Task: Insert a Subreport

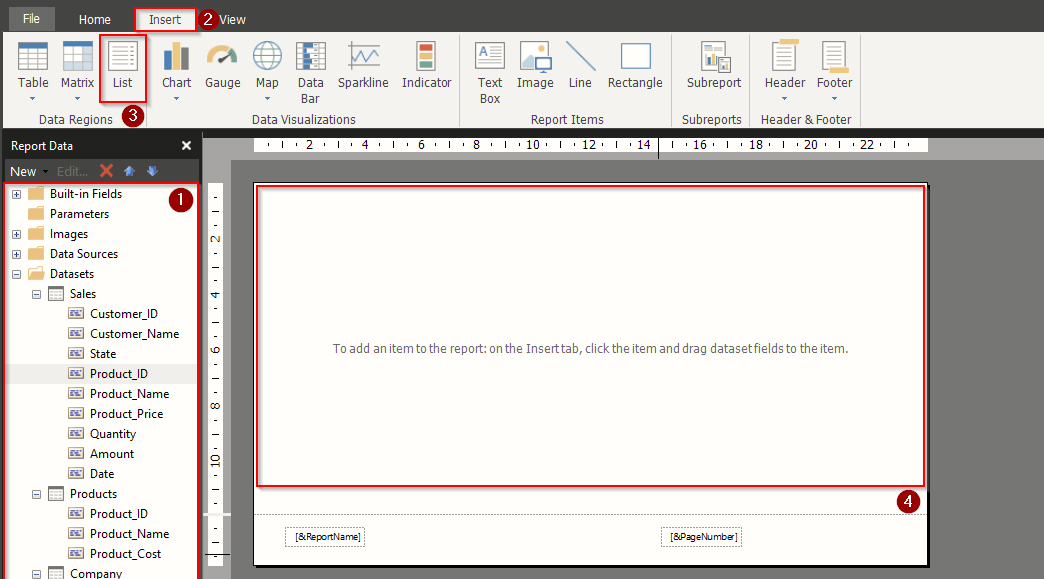Action: 713,62
